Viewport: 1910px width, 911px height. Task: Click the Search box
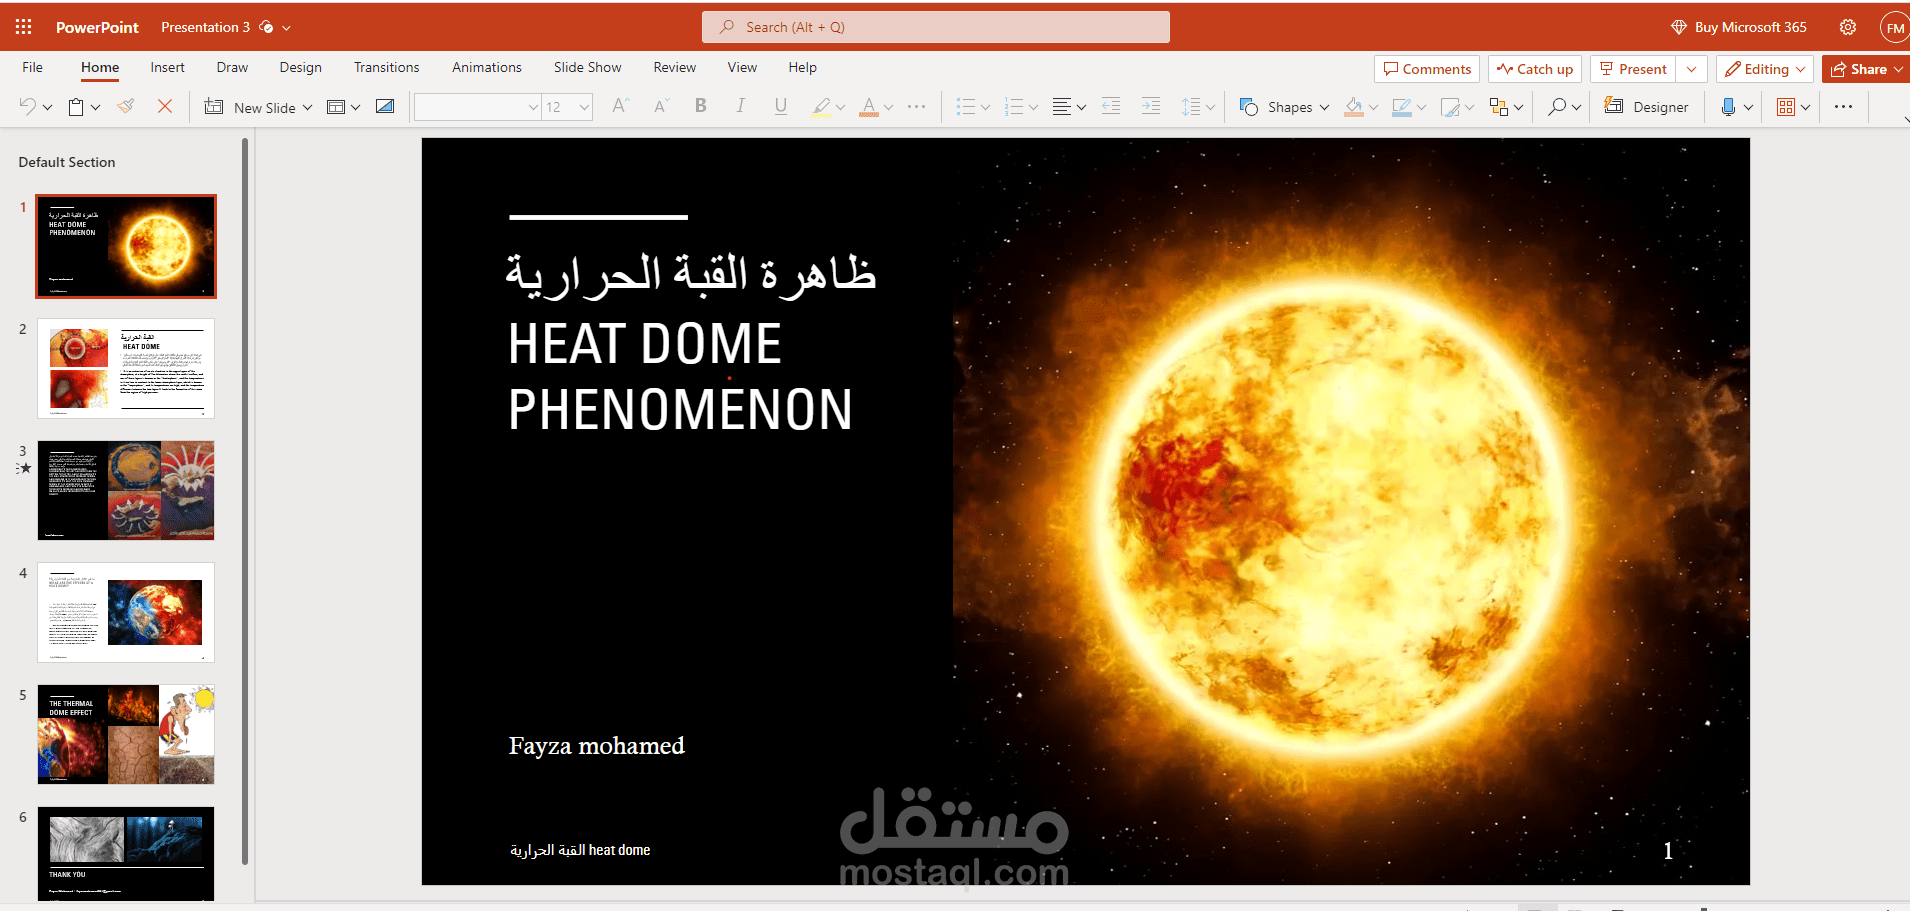[936, 27]
